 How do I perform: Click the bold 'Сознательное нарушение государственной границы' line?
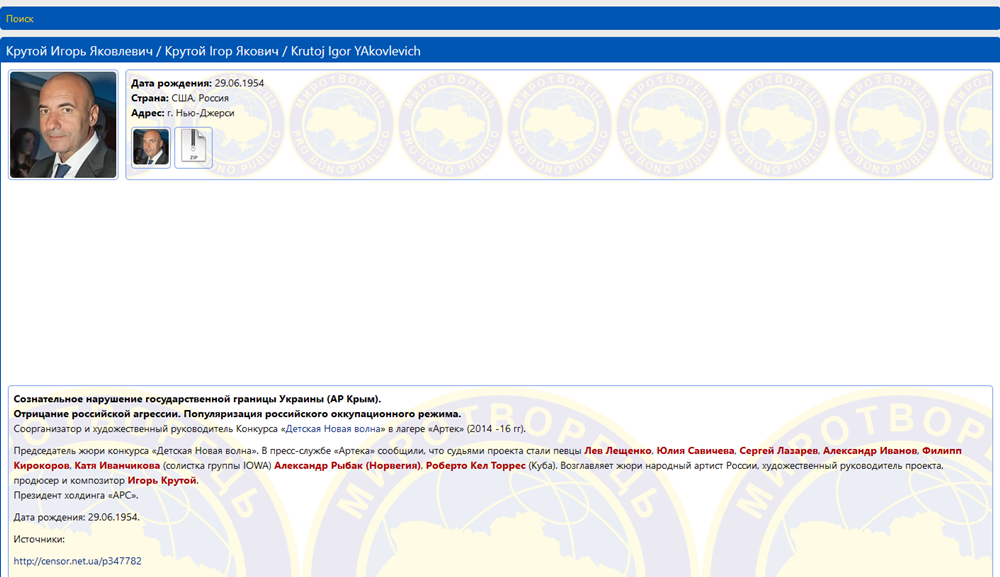tap(197, 399)
